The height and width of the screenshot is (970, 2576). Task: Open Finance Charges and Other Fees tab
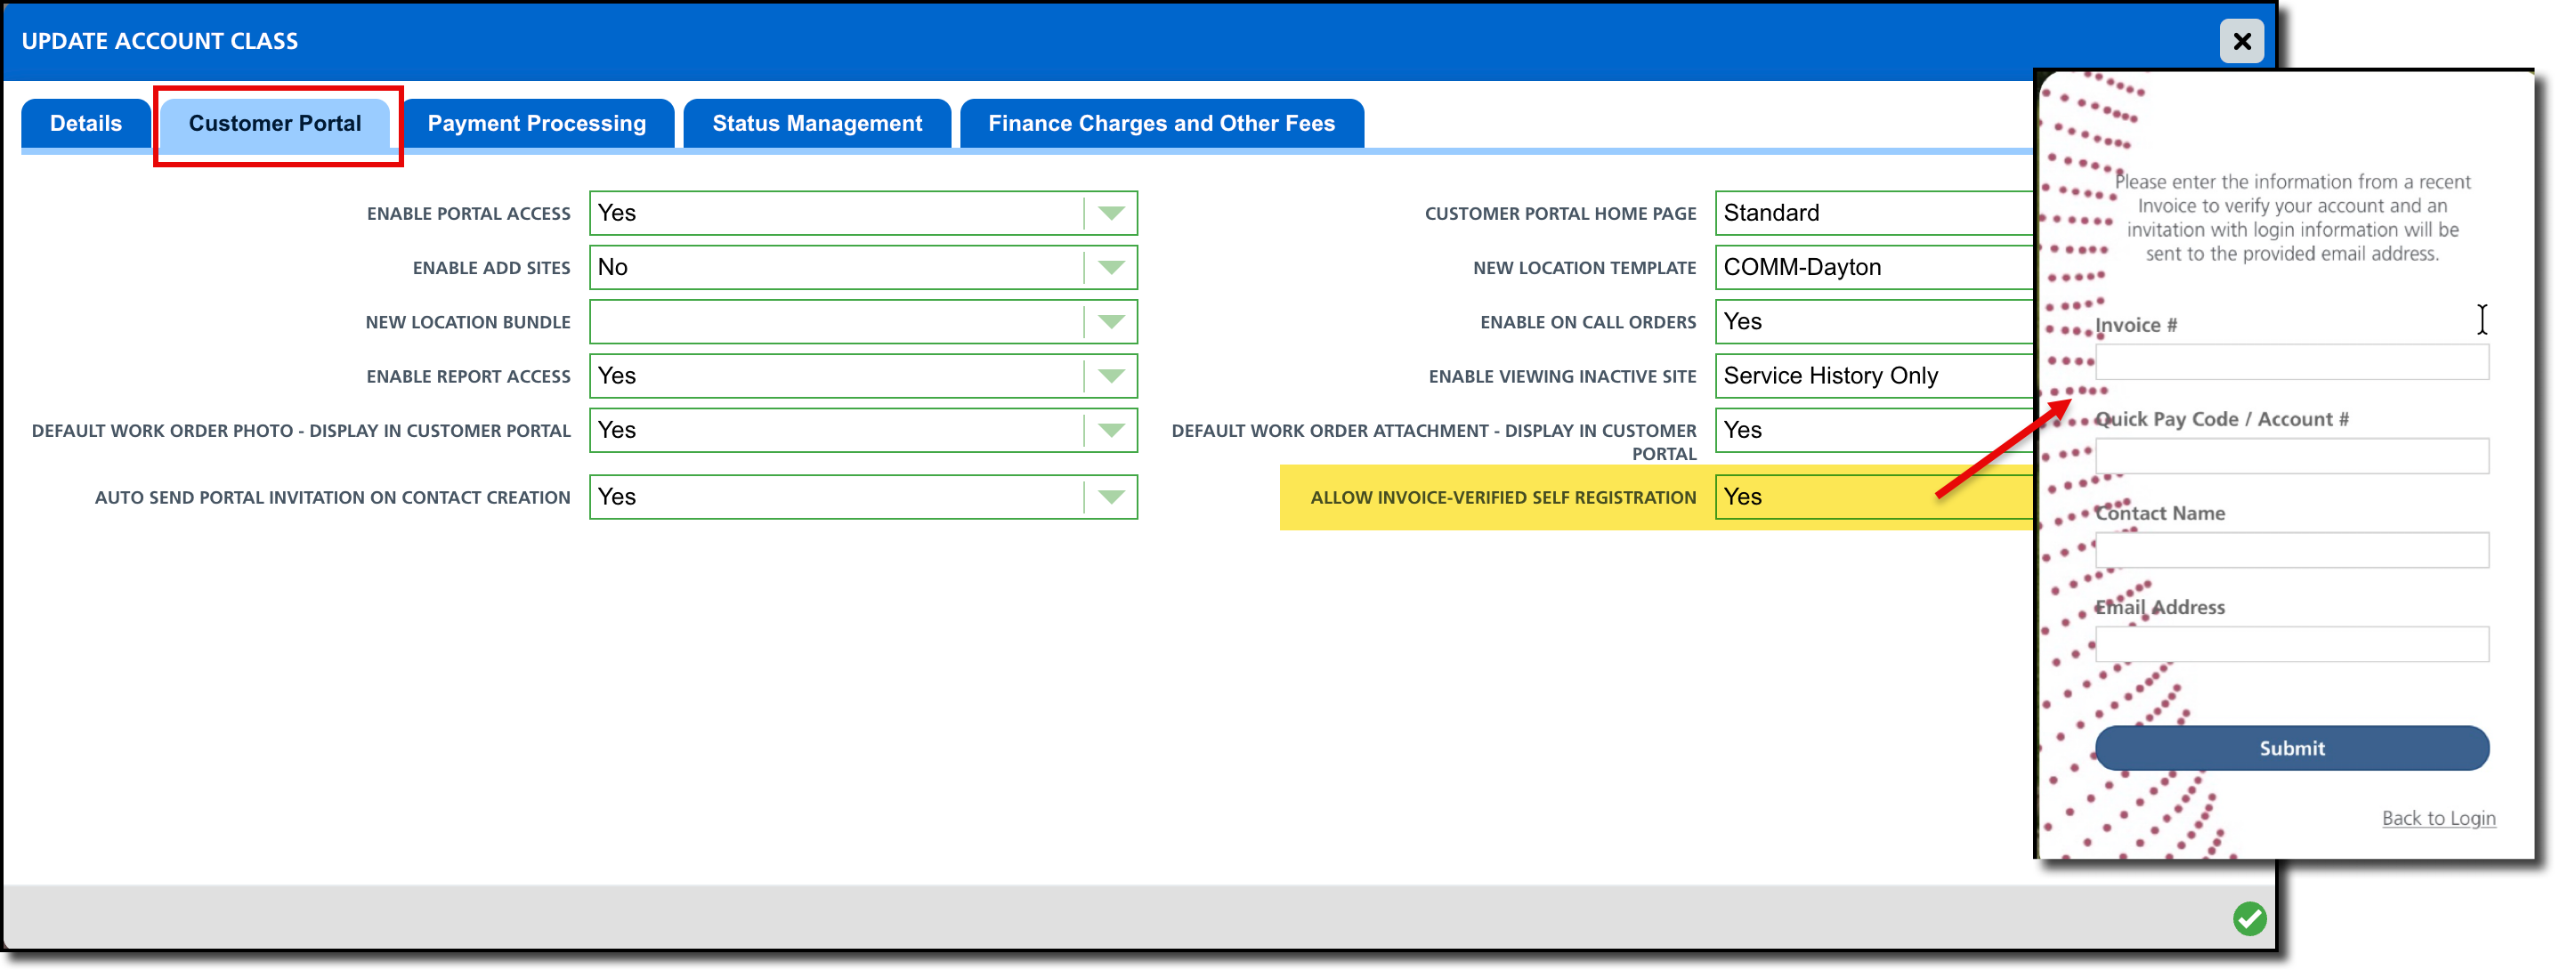pyautogui.click(x=1161, y=123)
